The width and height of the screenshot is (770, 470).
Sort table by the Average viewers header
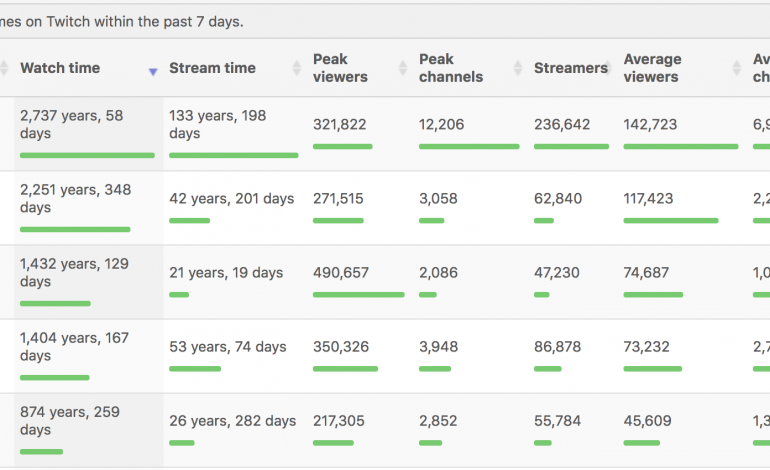(x=652, y=68)
